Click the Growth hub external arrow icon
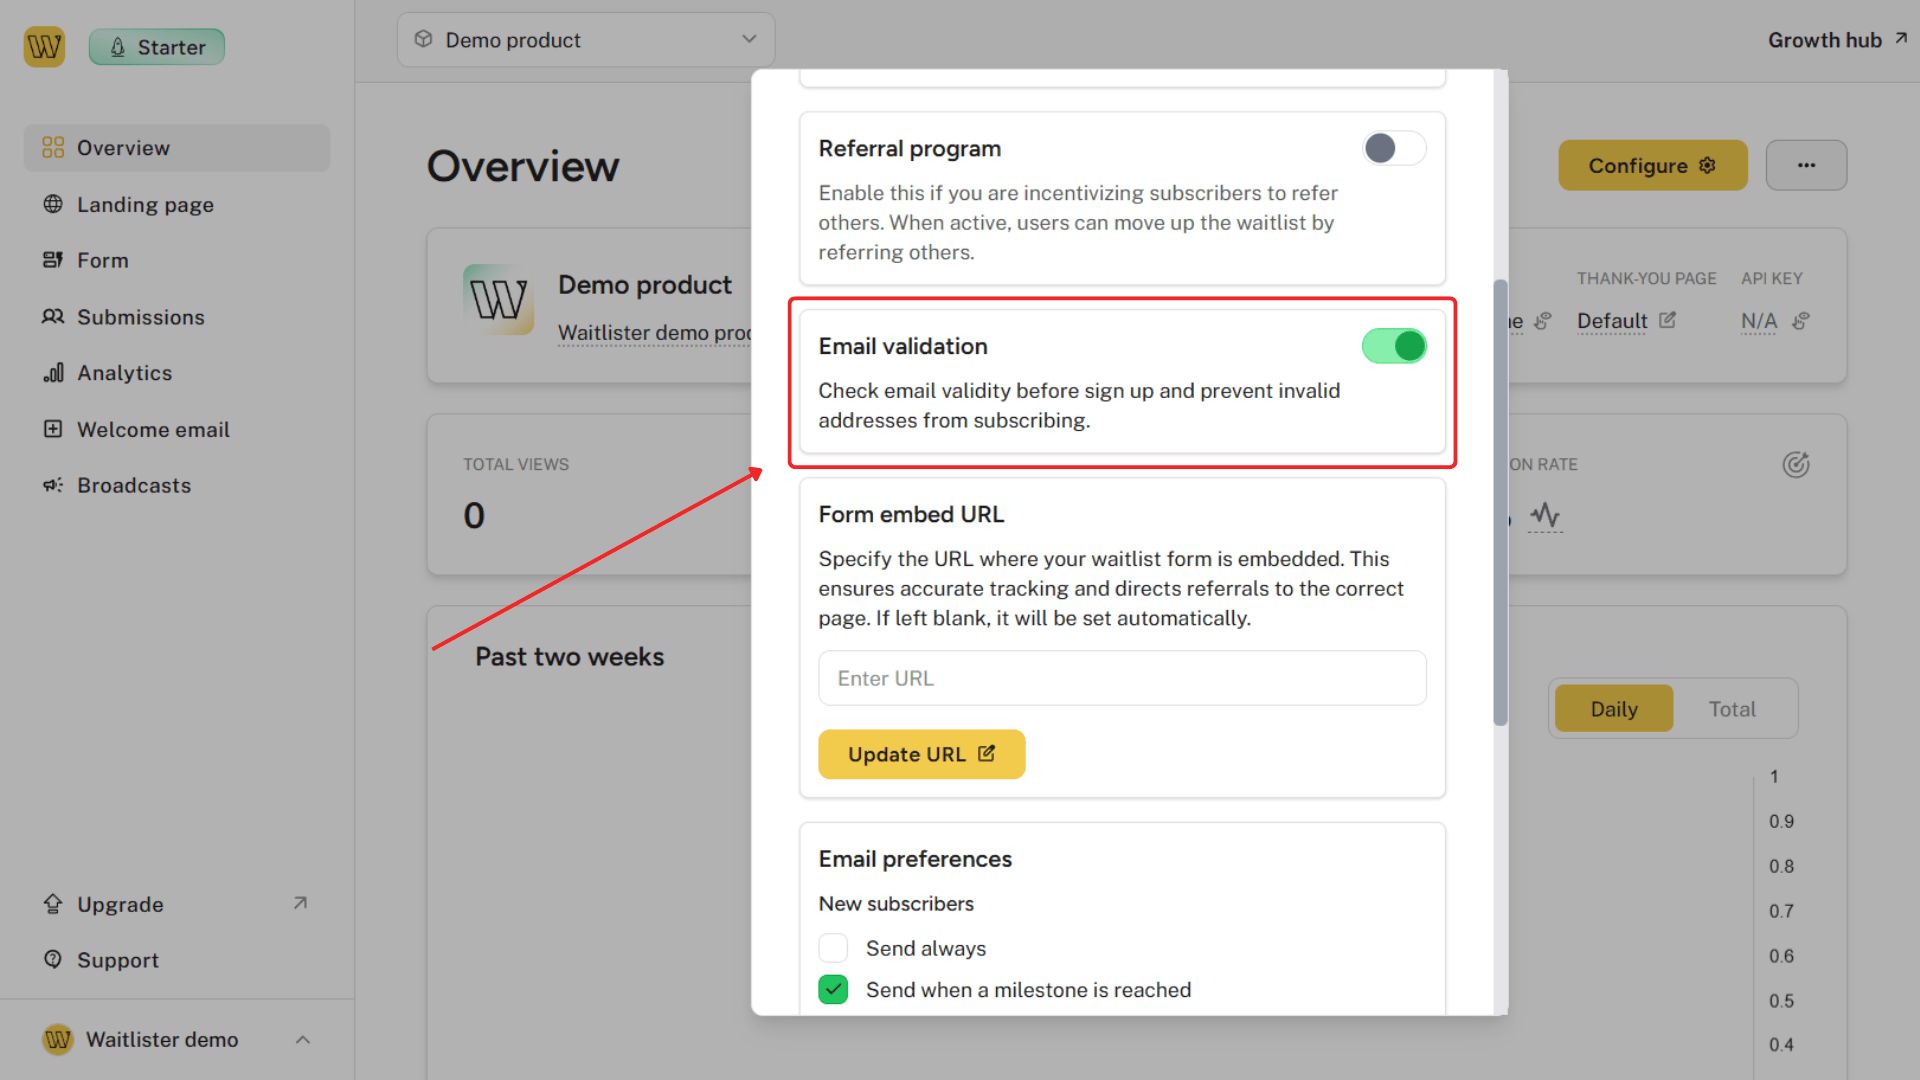This screenshot has height=1080, width=1920. [1901, 39]
